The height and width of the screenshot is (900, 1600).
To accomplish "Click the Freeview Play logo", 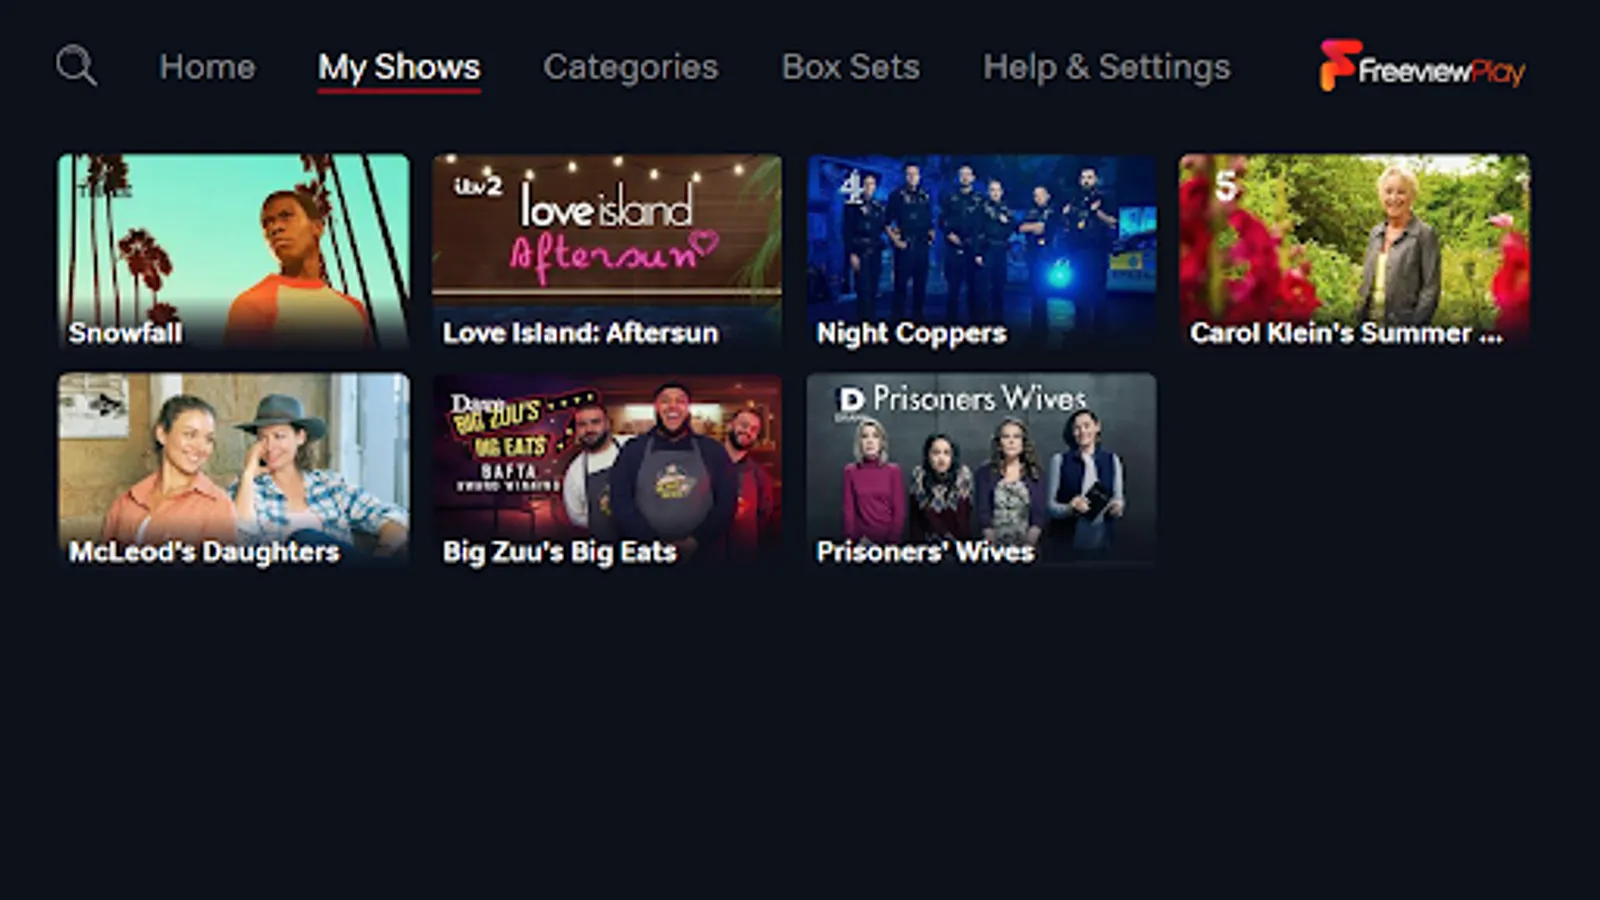I will (x=1421, y=66).
